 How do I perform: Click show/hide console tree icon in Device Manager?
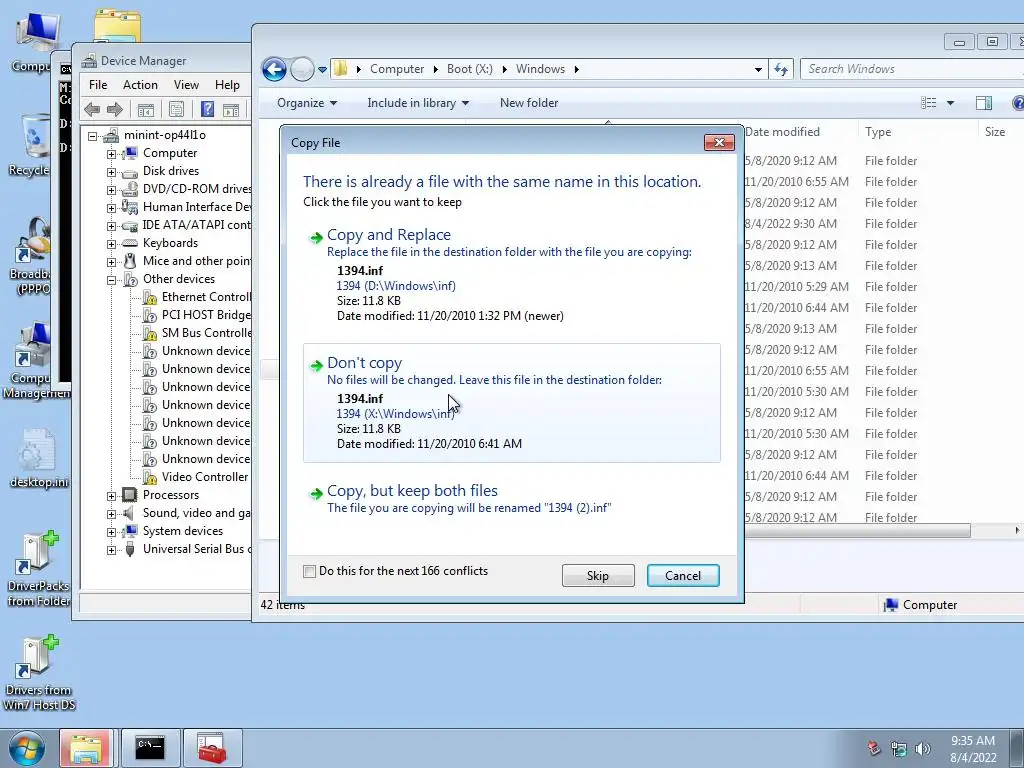pos(146,110)
